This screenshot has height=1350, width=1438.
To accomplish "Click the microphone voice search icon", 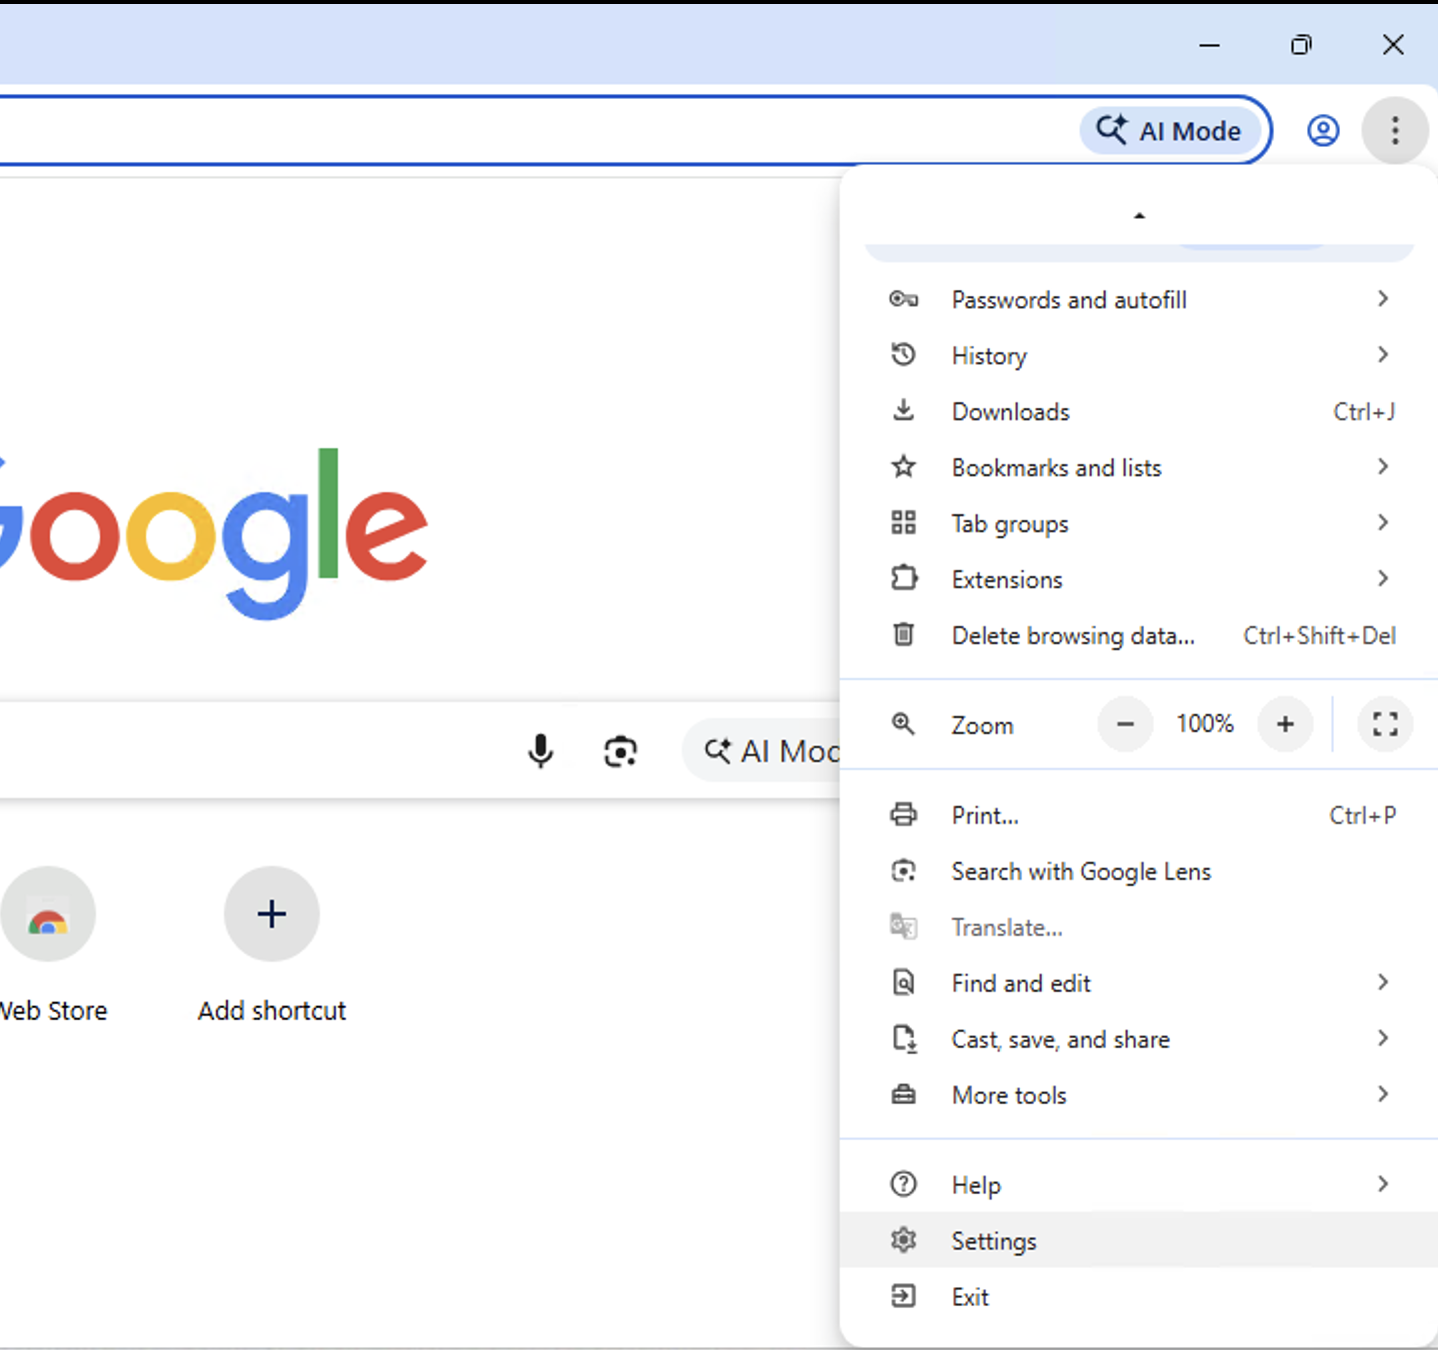I will pyautogui.click(x=540, y=750).
